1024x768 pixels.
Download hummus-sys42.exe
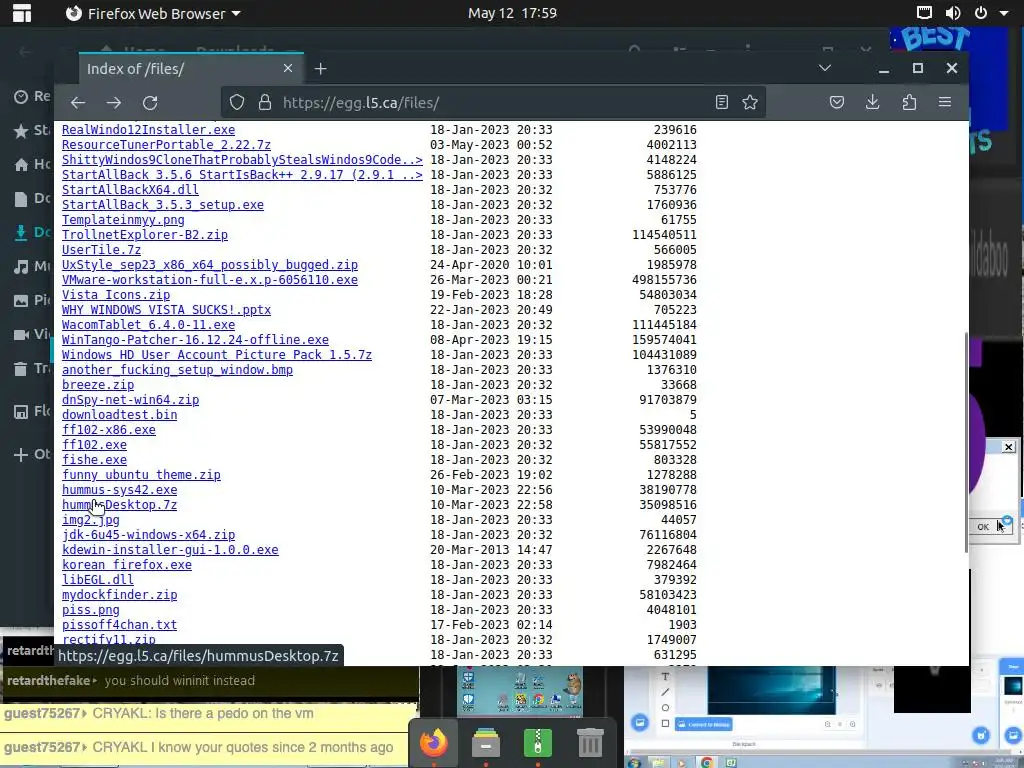120,490
